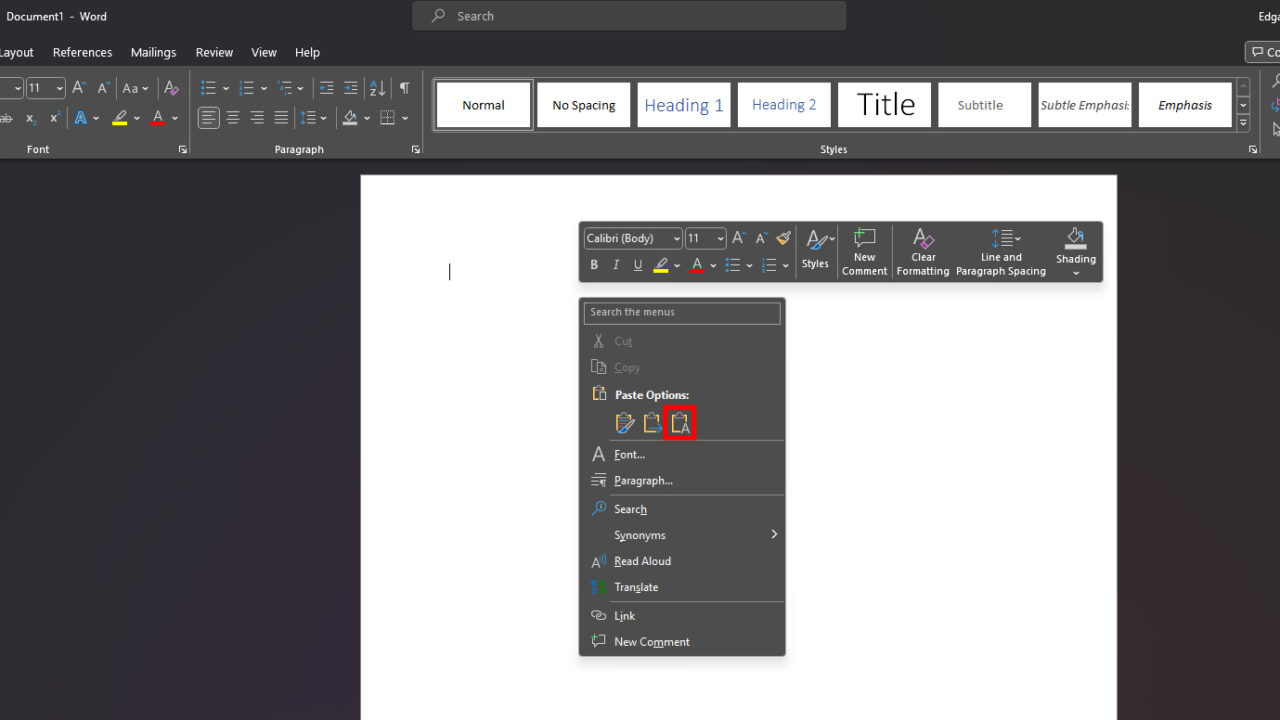Toggle Bold in the mini toolbar
Image resolution: width=1280 pixels, height=720 pixels.
tap(594, 265)
